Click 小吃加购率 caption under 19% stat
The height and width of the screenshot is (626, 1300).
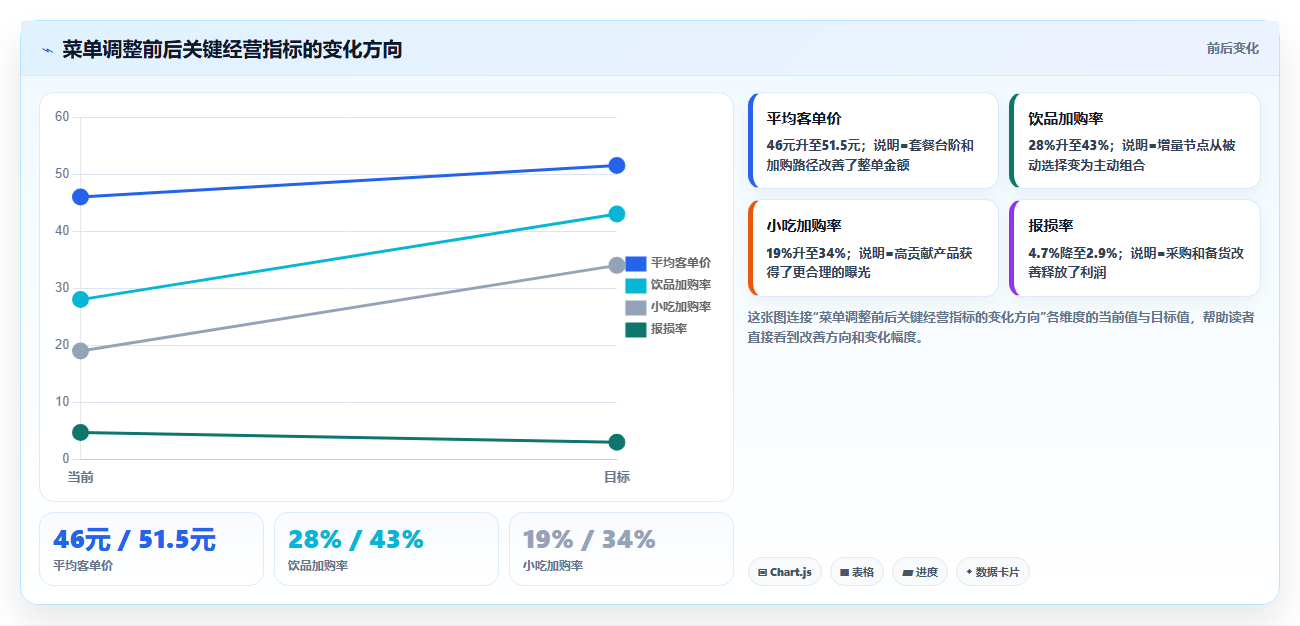coord(553,566)
